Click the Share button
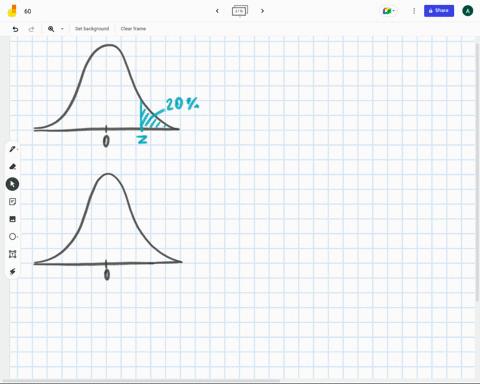This screenshot has height=384, width=480. (439, 11)
